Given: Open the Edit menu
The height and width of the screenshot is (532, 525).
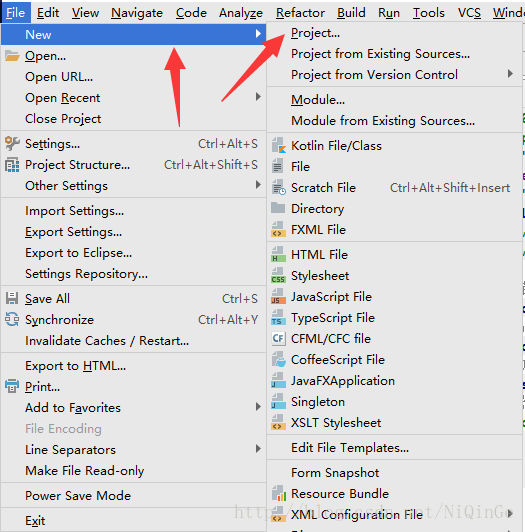Looking at the screenshot, I should (48, 13).
